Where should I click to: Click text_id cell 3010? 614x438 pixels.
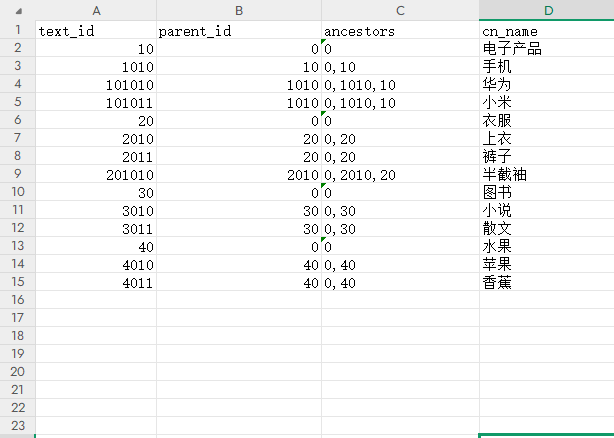pos(96,210)
